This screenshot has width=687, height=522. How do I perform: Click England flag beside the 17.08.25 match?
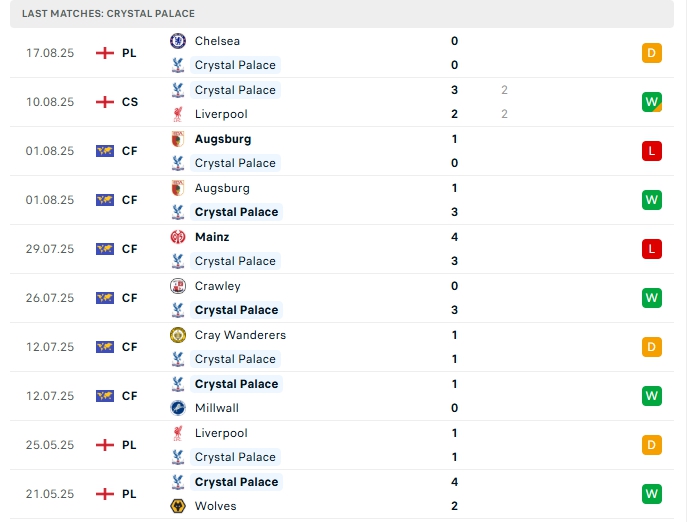pyautogui.click(x=105, y=53)
